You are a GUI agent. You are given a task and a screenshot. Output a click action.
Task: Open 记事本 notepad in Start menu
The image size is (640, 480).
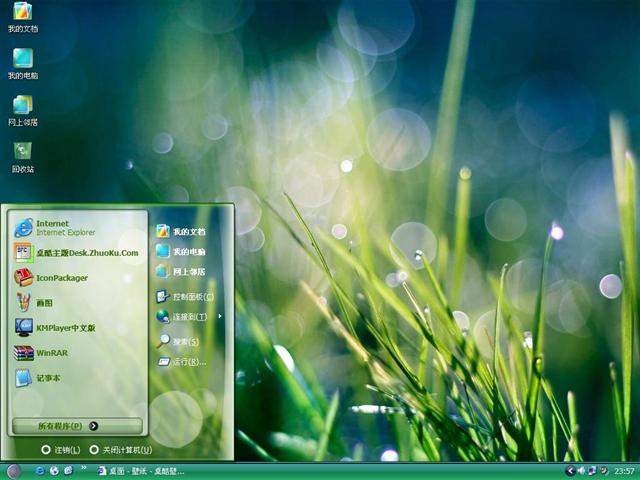click(x=78, y=378)
